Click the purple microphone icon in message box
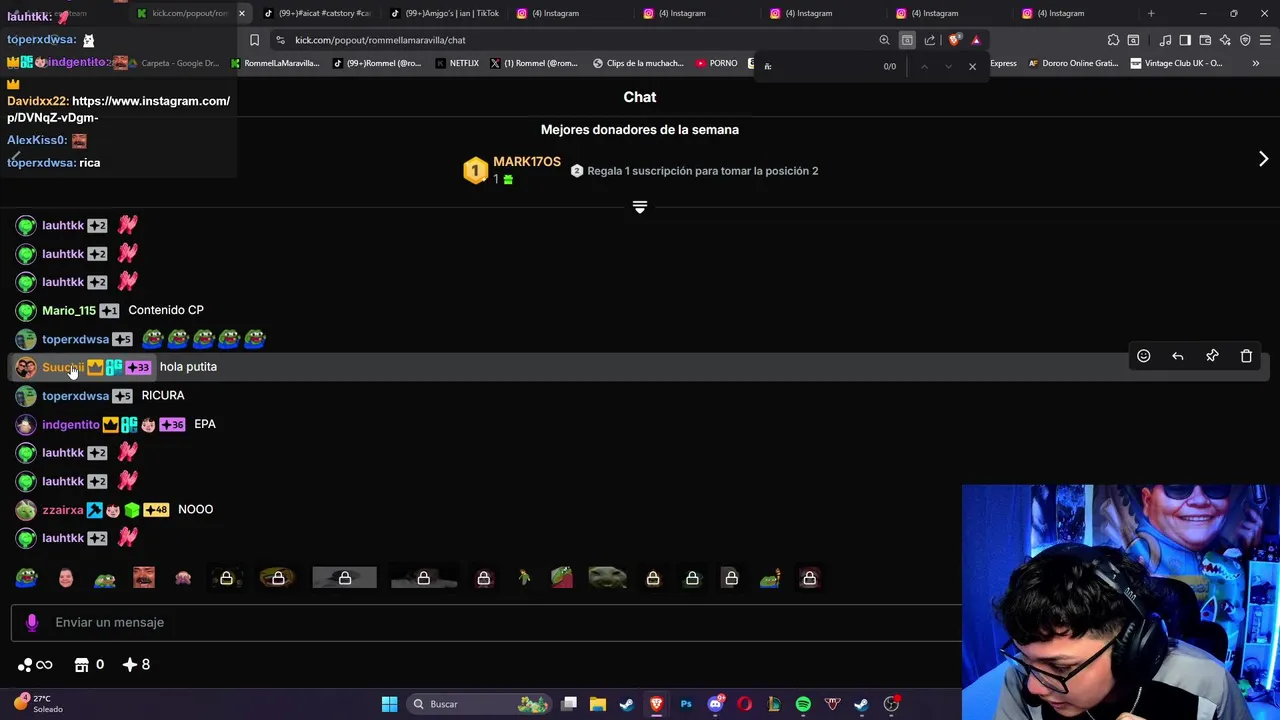Screen dimensions: 1280x720 [x=32, y=622]
